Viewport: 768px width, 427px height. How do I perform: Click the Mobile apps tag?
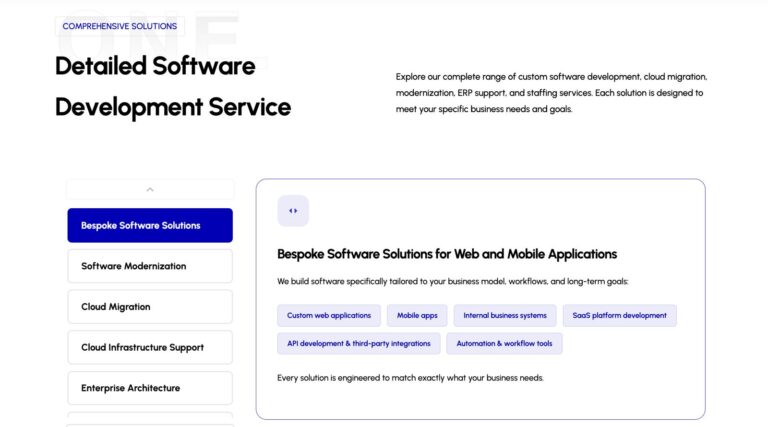(417, 315)
